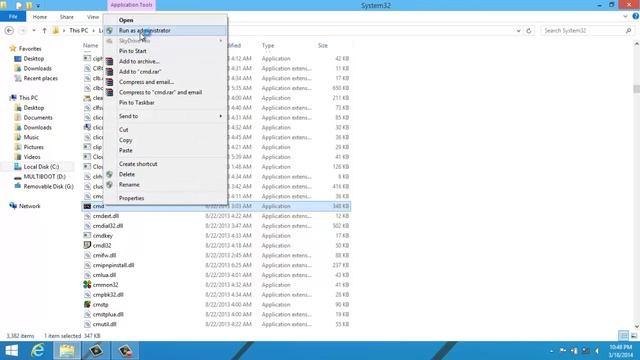640x360 pixels.
Task: Go back with the Back arrow button
Action: point(9,31)
